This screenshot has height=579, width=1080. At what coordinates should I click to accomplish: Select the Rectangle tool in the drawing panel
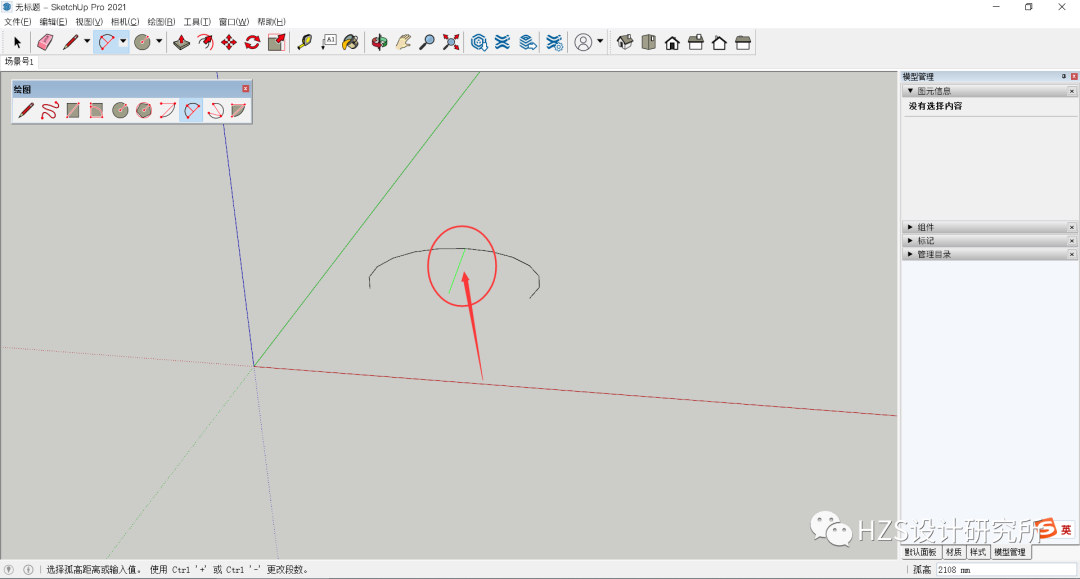[x=72, y=110]
